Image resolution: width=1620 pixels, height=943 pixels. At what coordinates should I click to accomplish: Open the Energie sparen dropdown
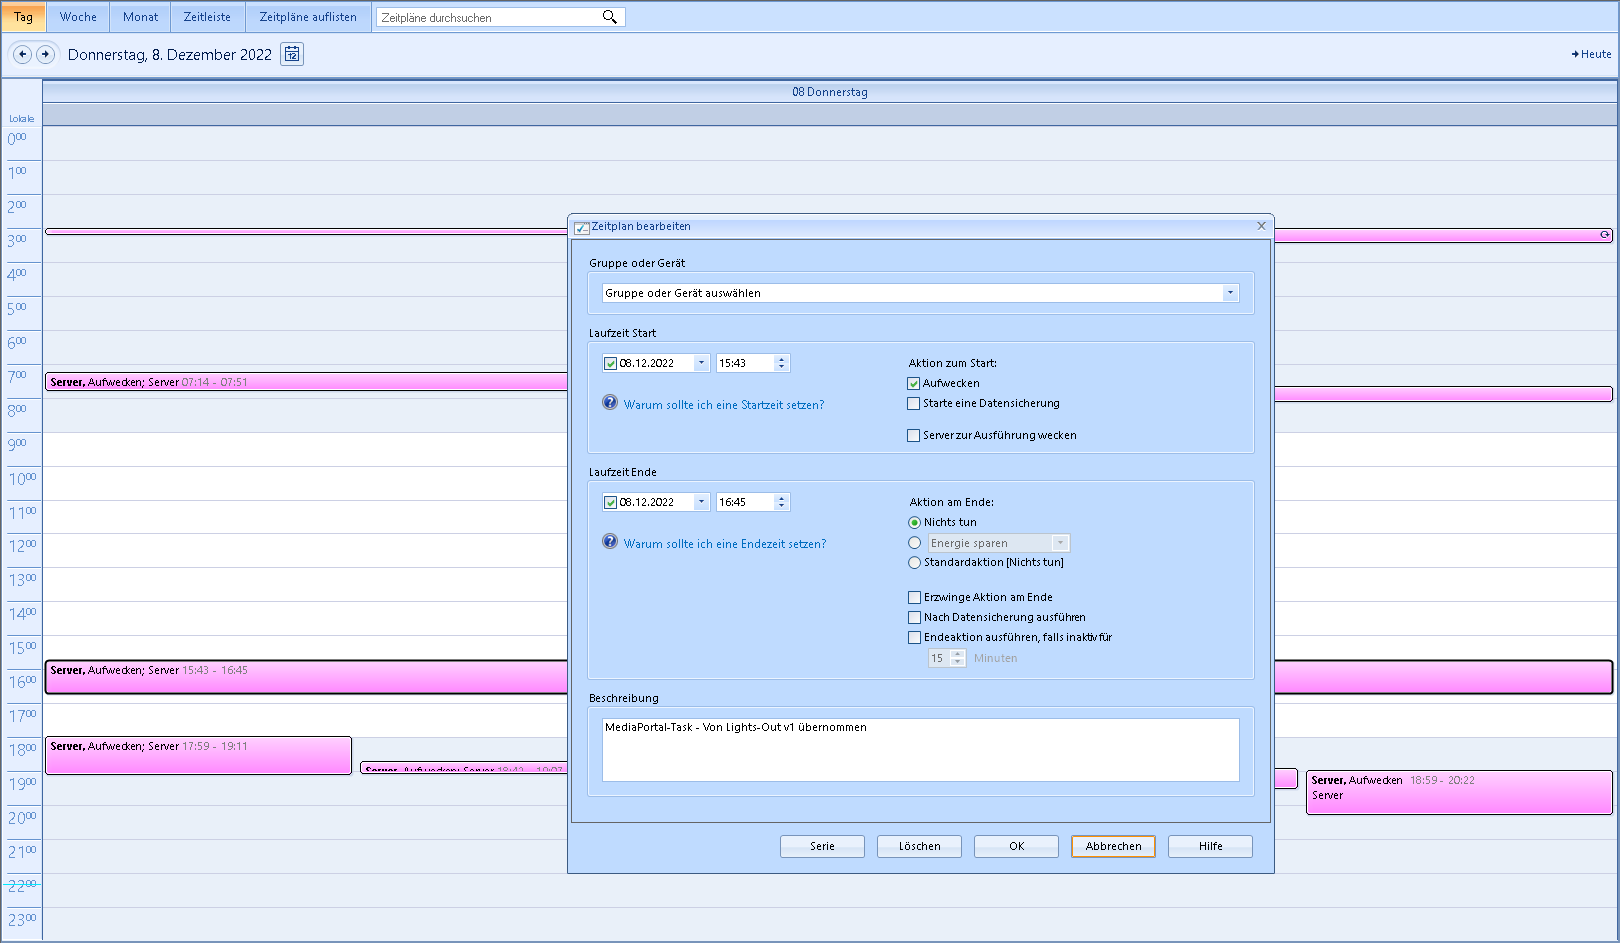pos(1060,543)
